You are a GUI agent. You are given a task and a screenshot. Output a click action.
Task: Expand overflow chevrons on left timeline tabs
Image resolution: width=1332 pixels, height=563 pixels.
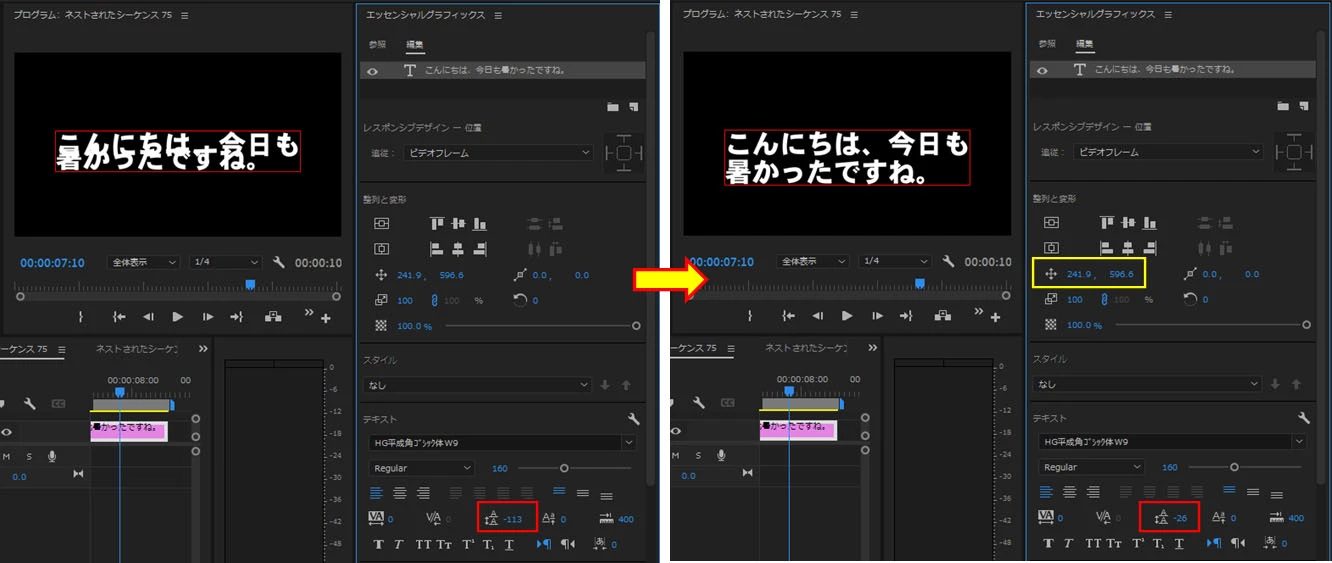[203, 349]
